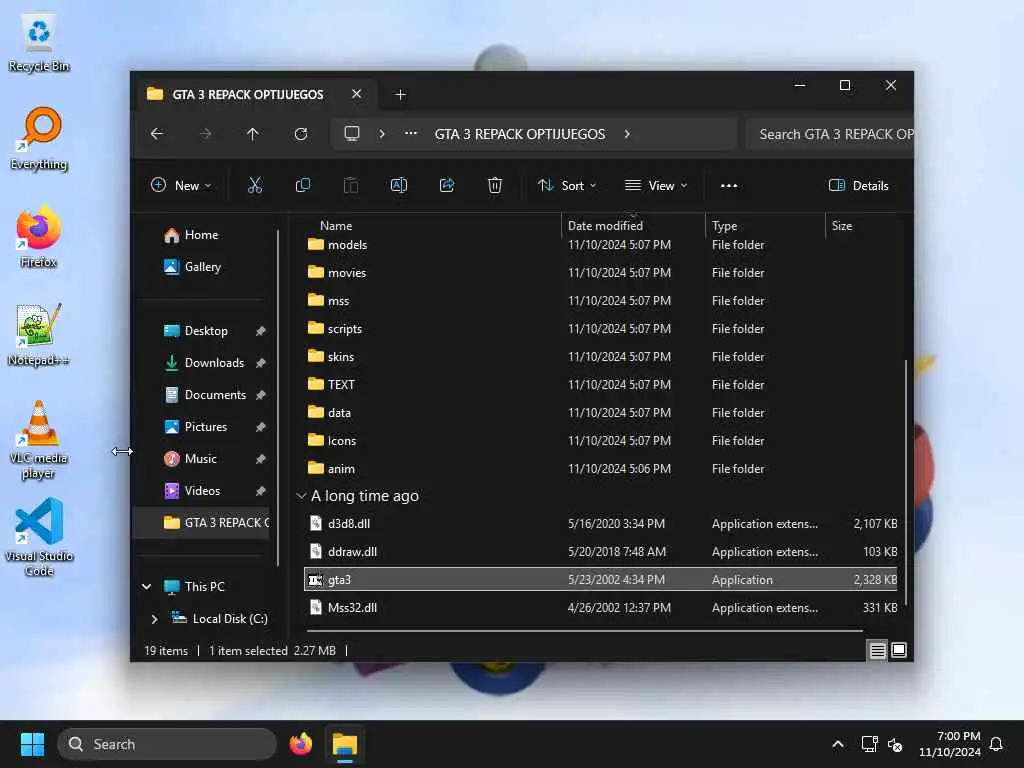
Task: Click GTA 3 REPACK OPTIJUEGOS breadcrumb
Action: click(x=520, y=134)
